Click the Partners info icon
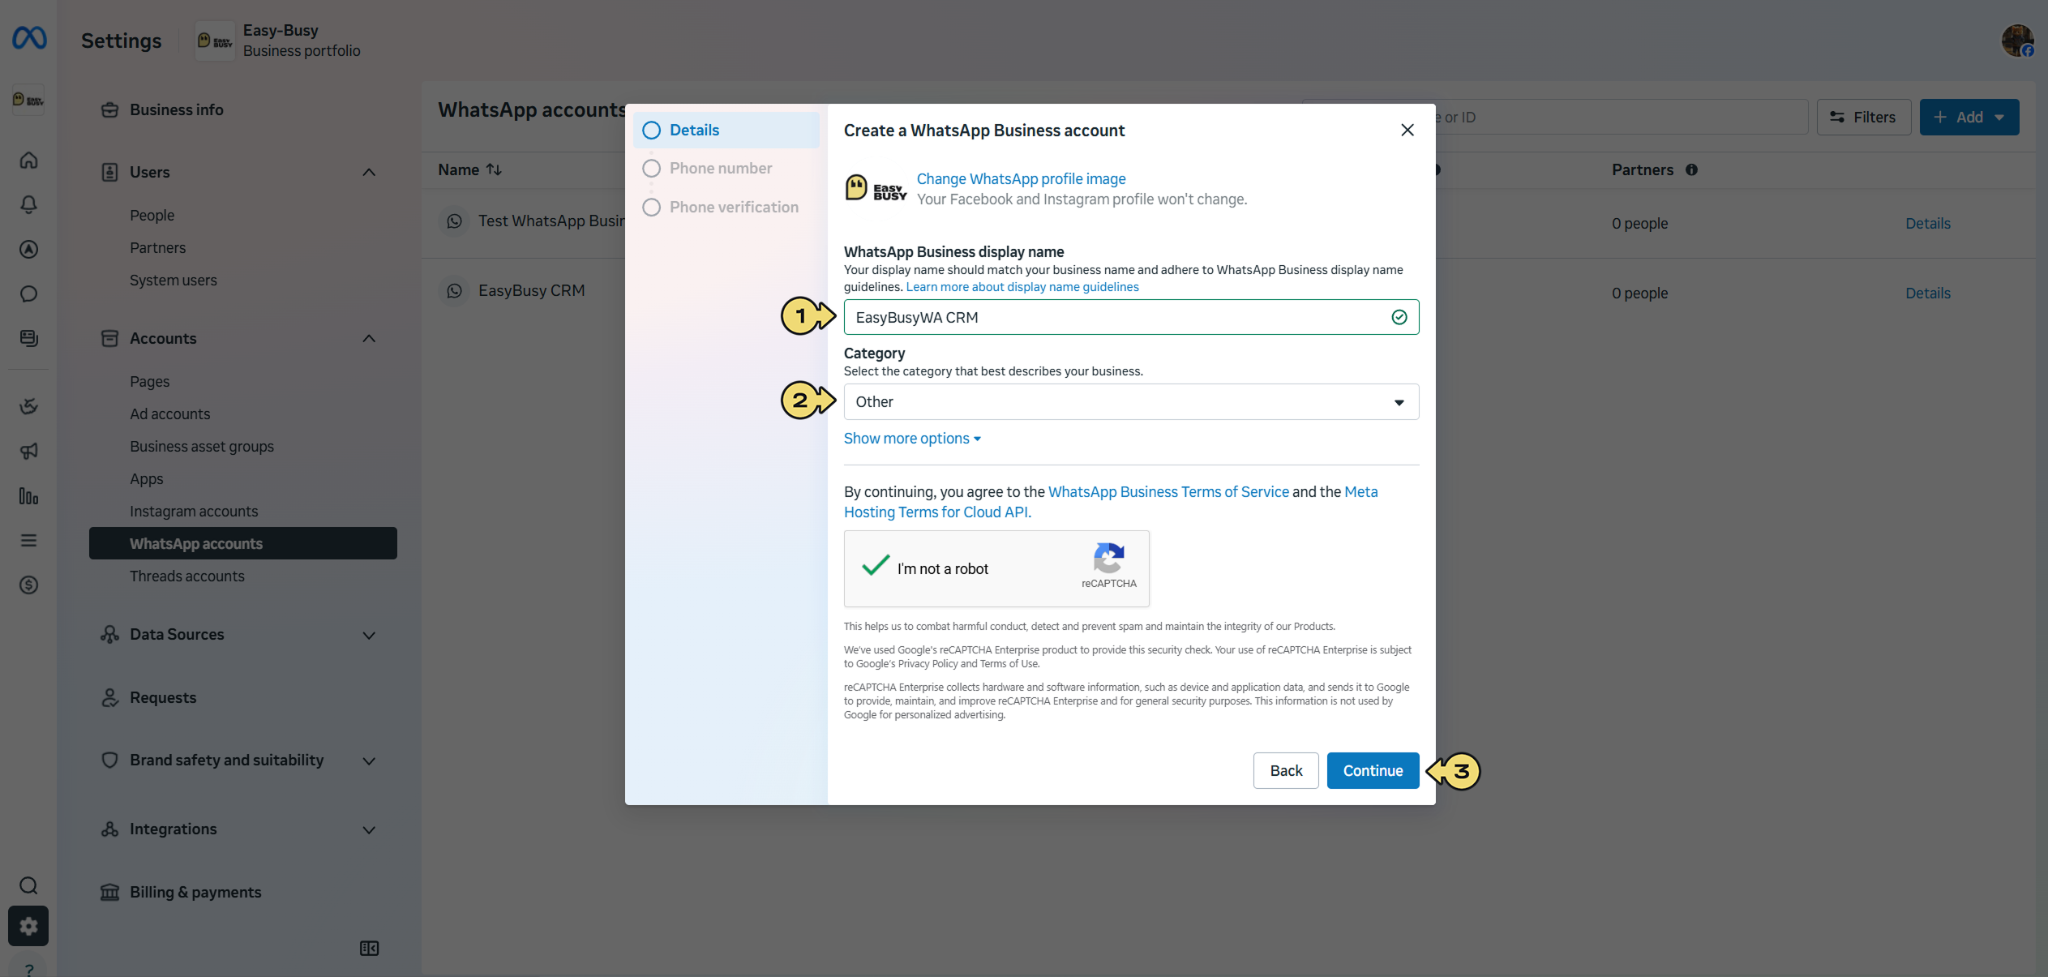This screenshot has height=977, width=2048. coord(1692,170)
